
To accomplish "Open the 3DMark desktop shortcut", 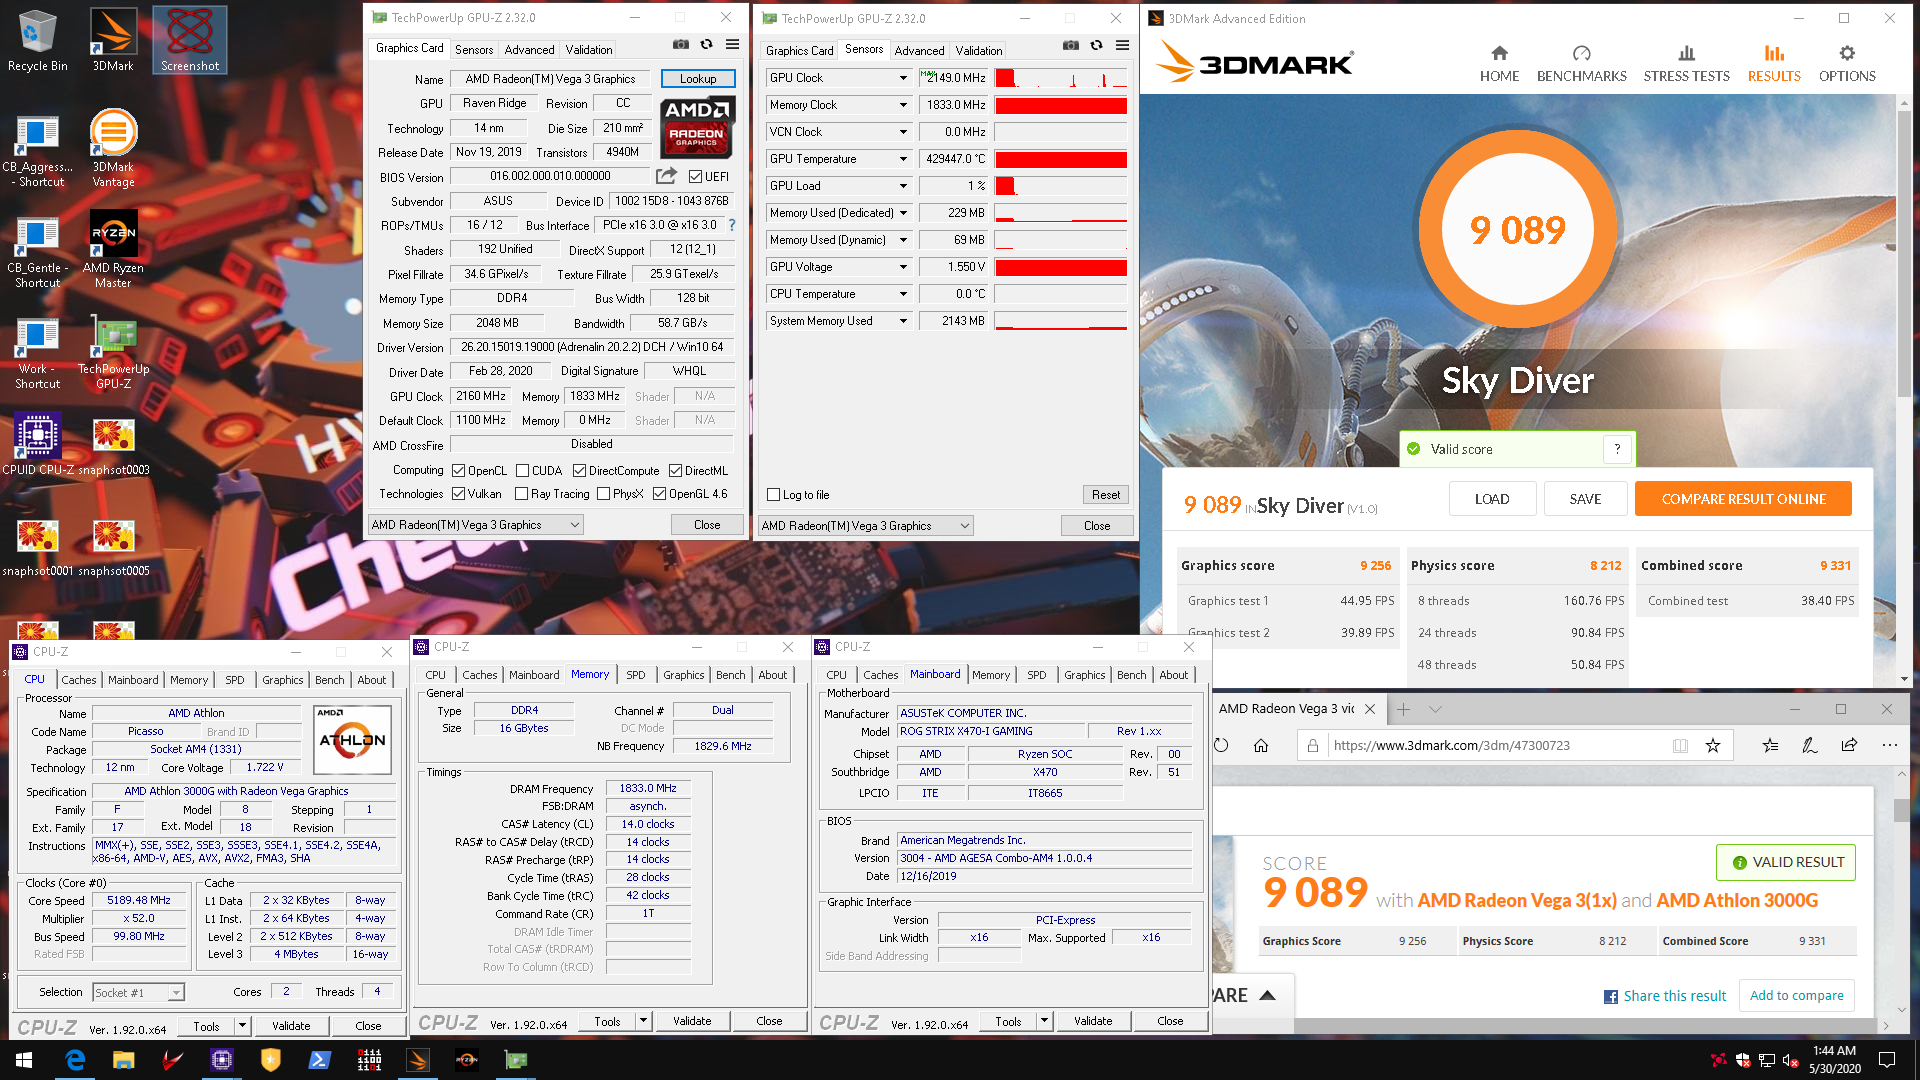I will coord(113,40).
